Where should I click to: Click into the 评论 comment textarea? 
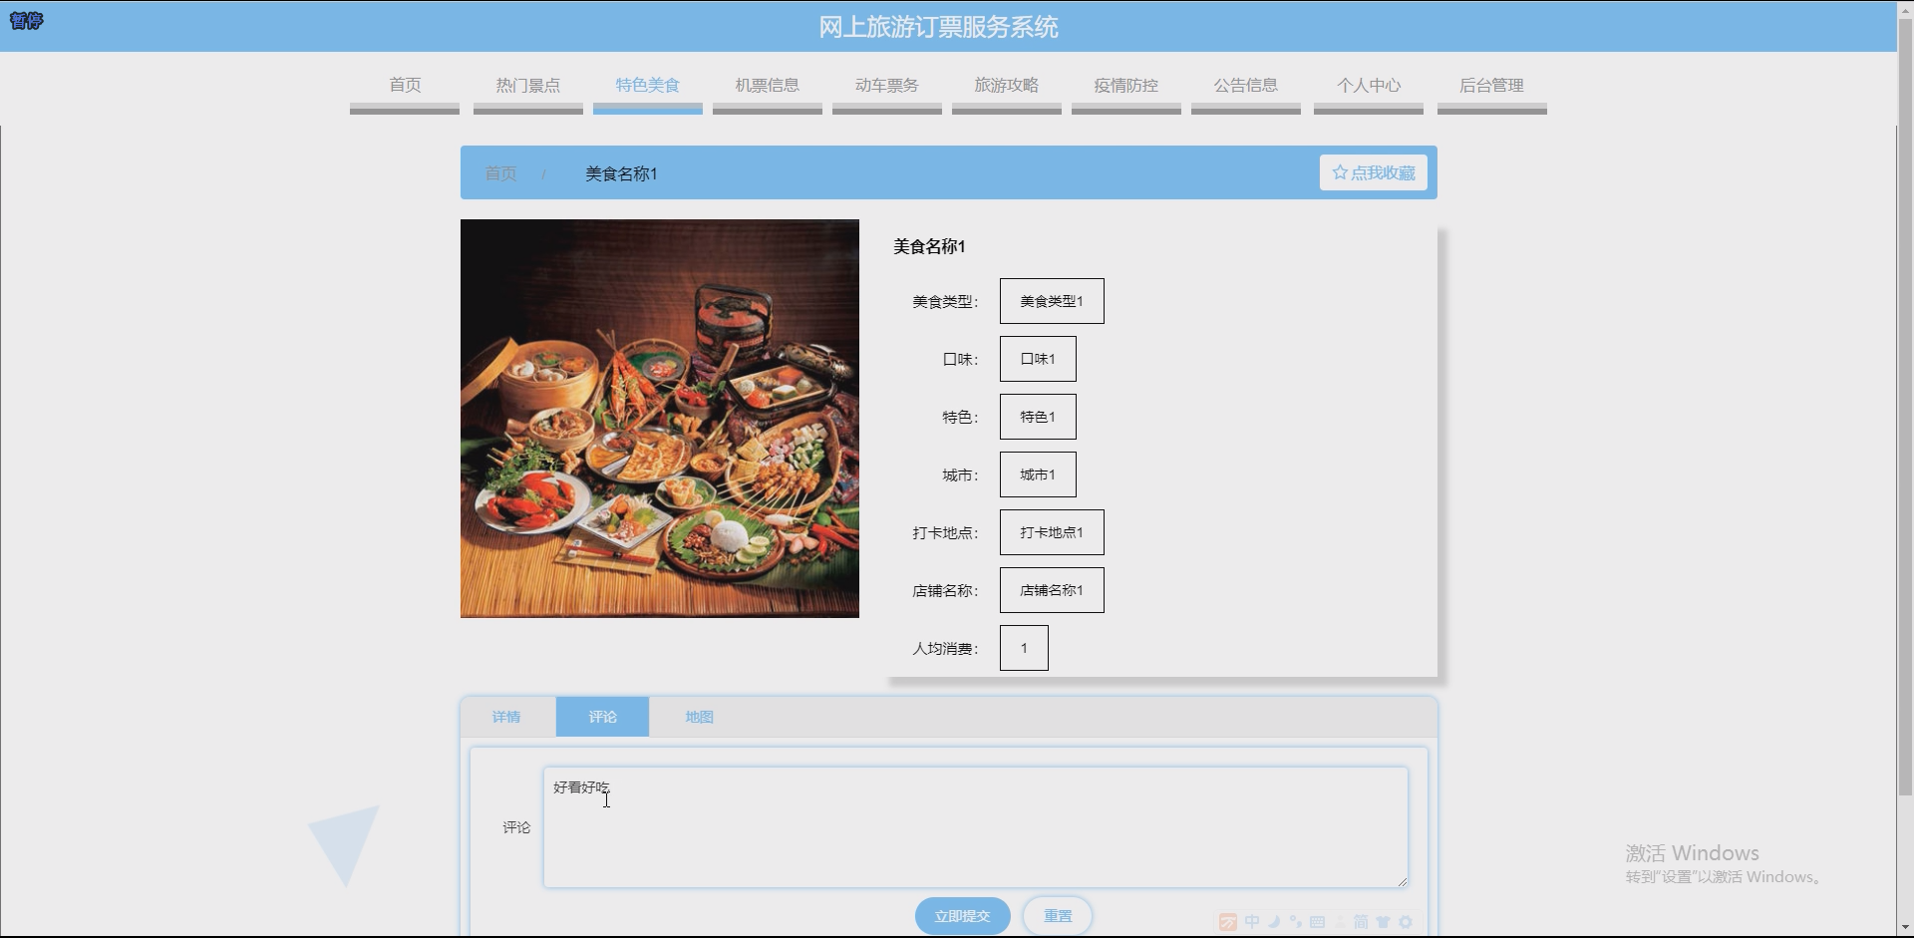(x=976, y=827)
